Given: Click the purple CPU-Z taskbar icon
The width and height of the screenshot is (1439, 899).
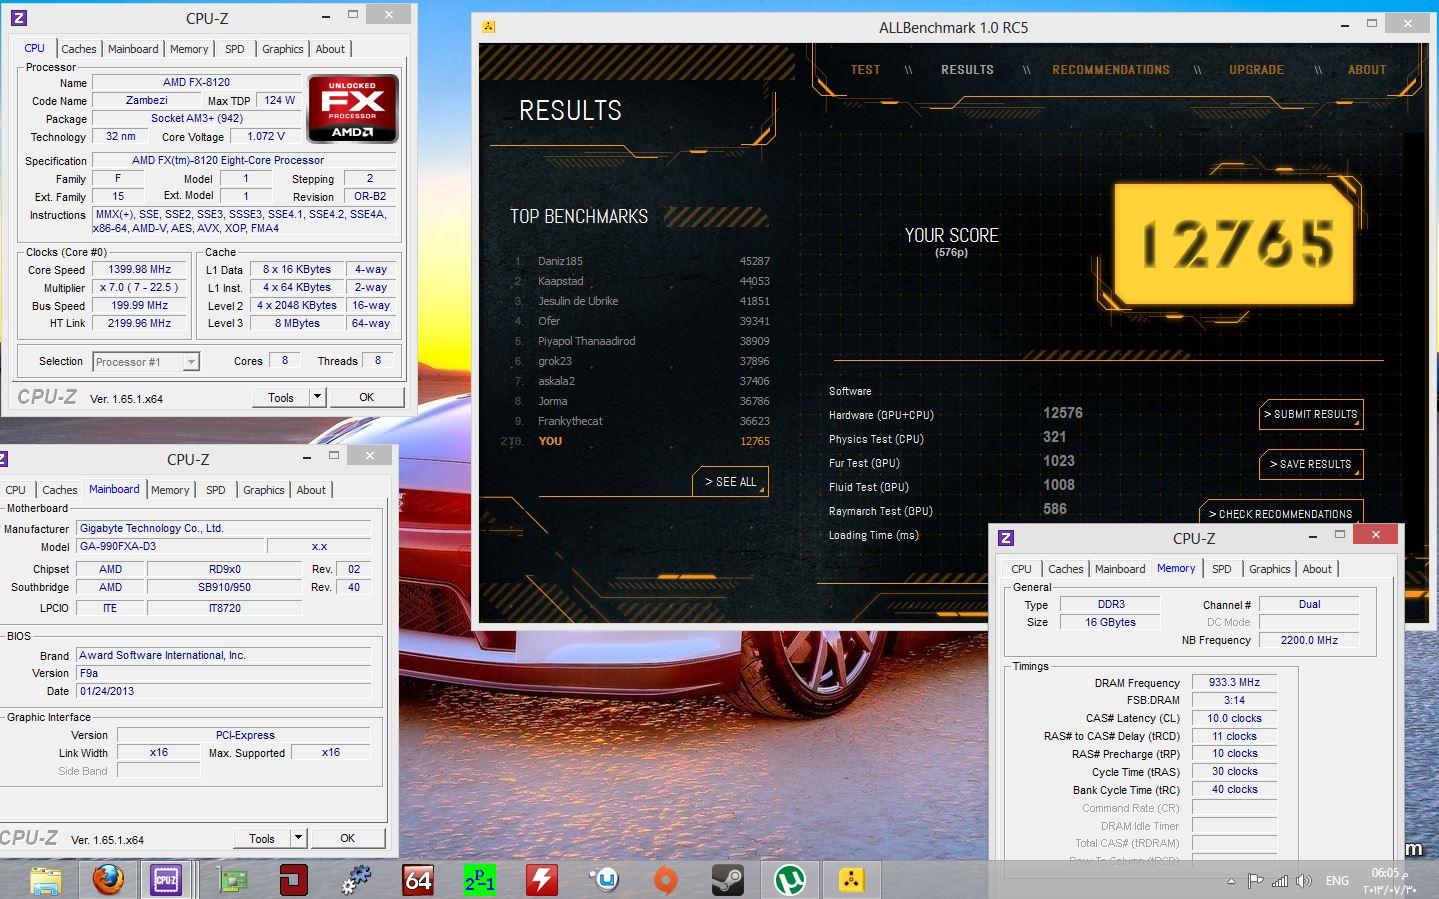Looking at the screenshot, I should coord(166,879).
